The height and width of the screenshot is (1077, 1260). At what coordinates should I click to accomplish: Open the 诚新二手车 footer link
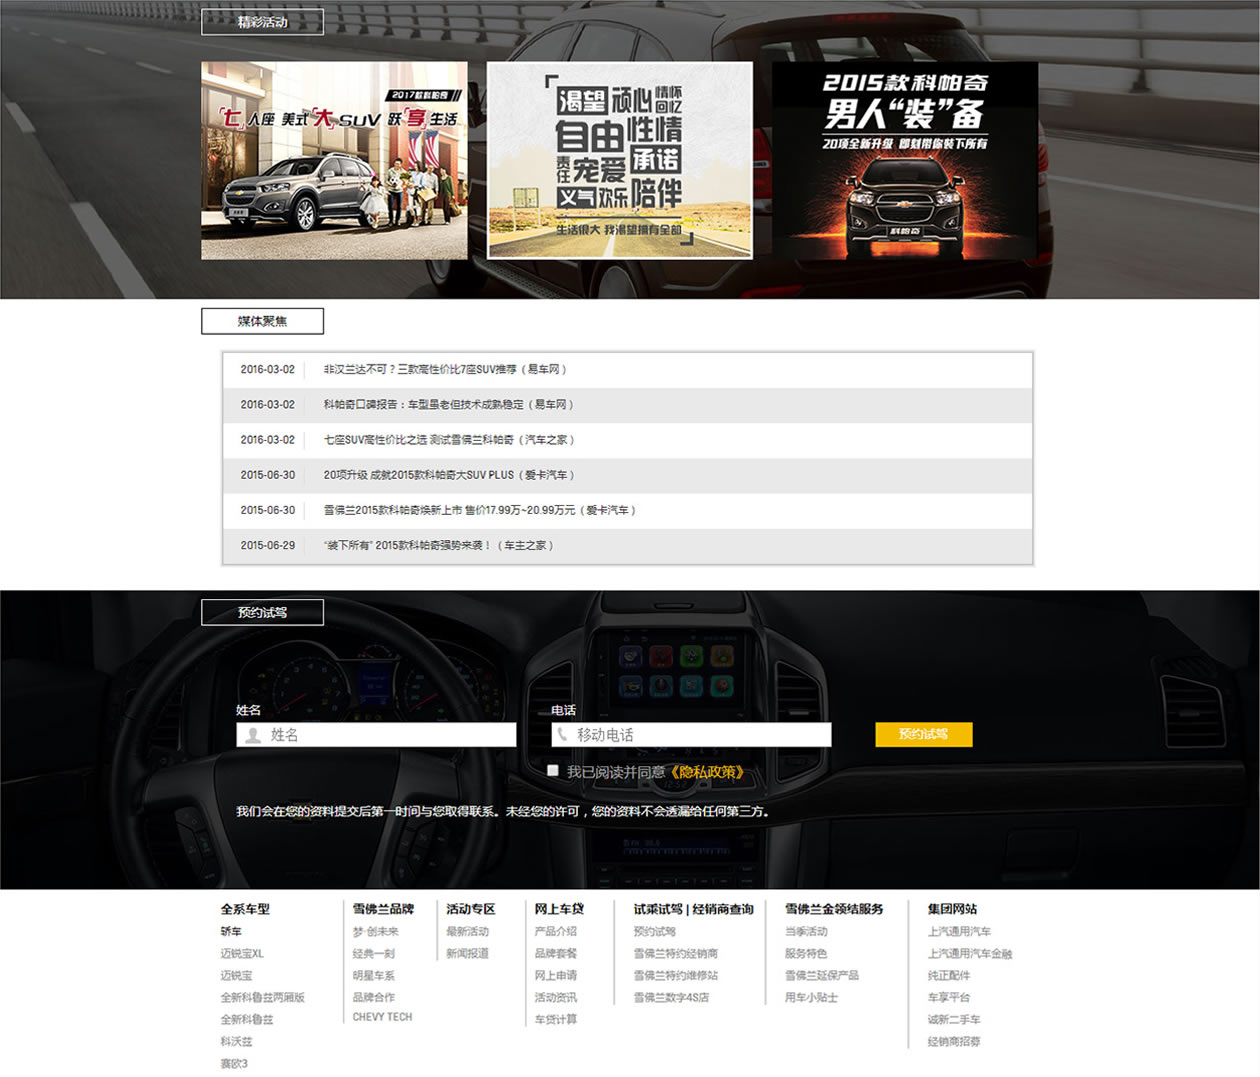pos(954,1019)
